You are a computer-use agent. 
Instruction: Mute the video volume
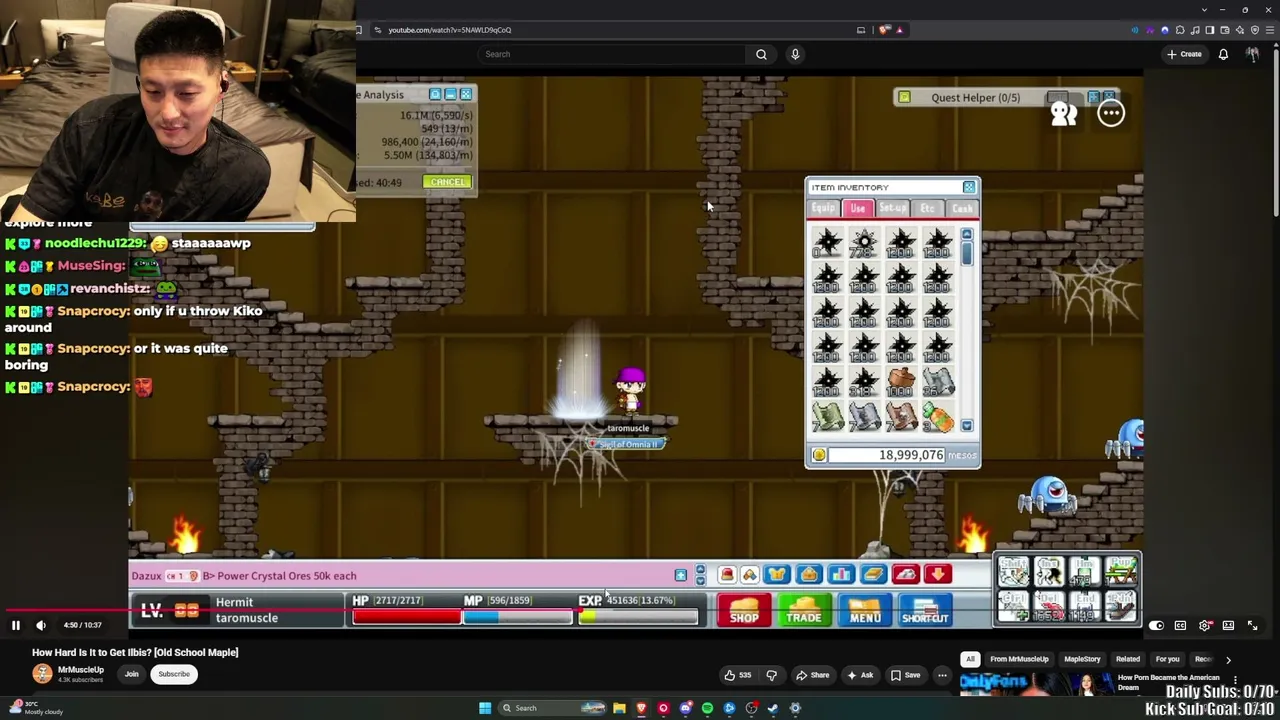pyautogui.click(x=41, y=625)
